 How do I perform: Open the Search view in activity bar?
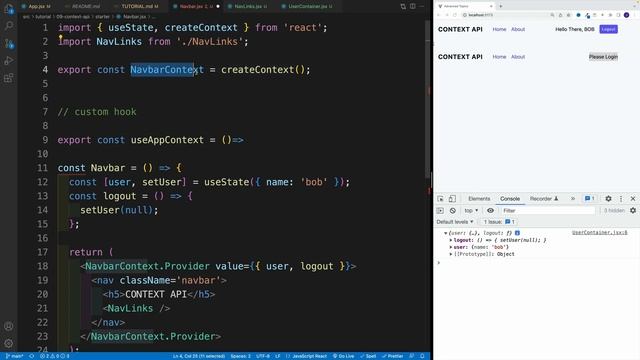(9, 26)
